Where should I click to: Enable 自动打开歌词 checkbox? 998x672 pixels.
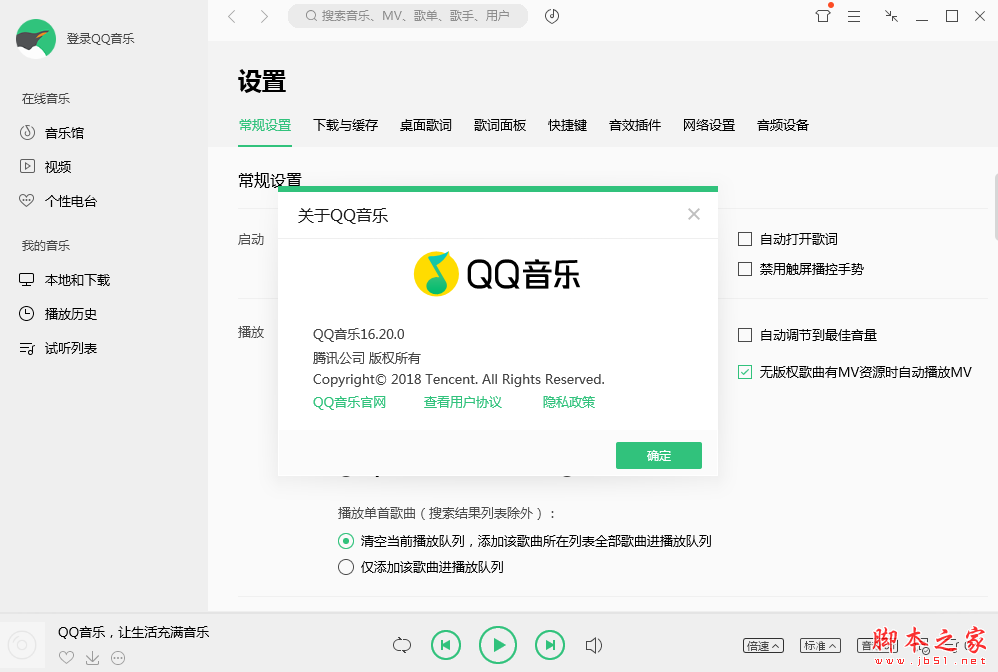click(745, 239)
